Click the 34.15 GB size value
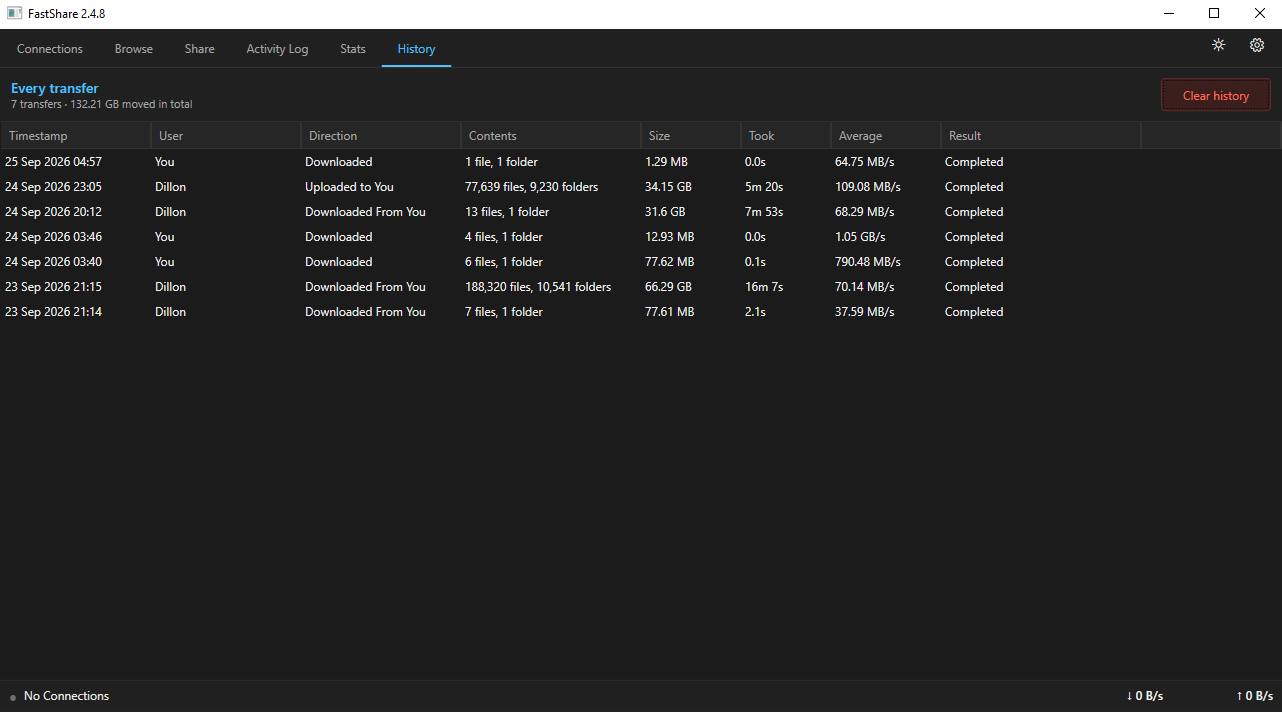 [668, 187]
